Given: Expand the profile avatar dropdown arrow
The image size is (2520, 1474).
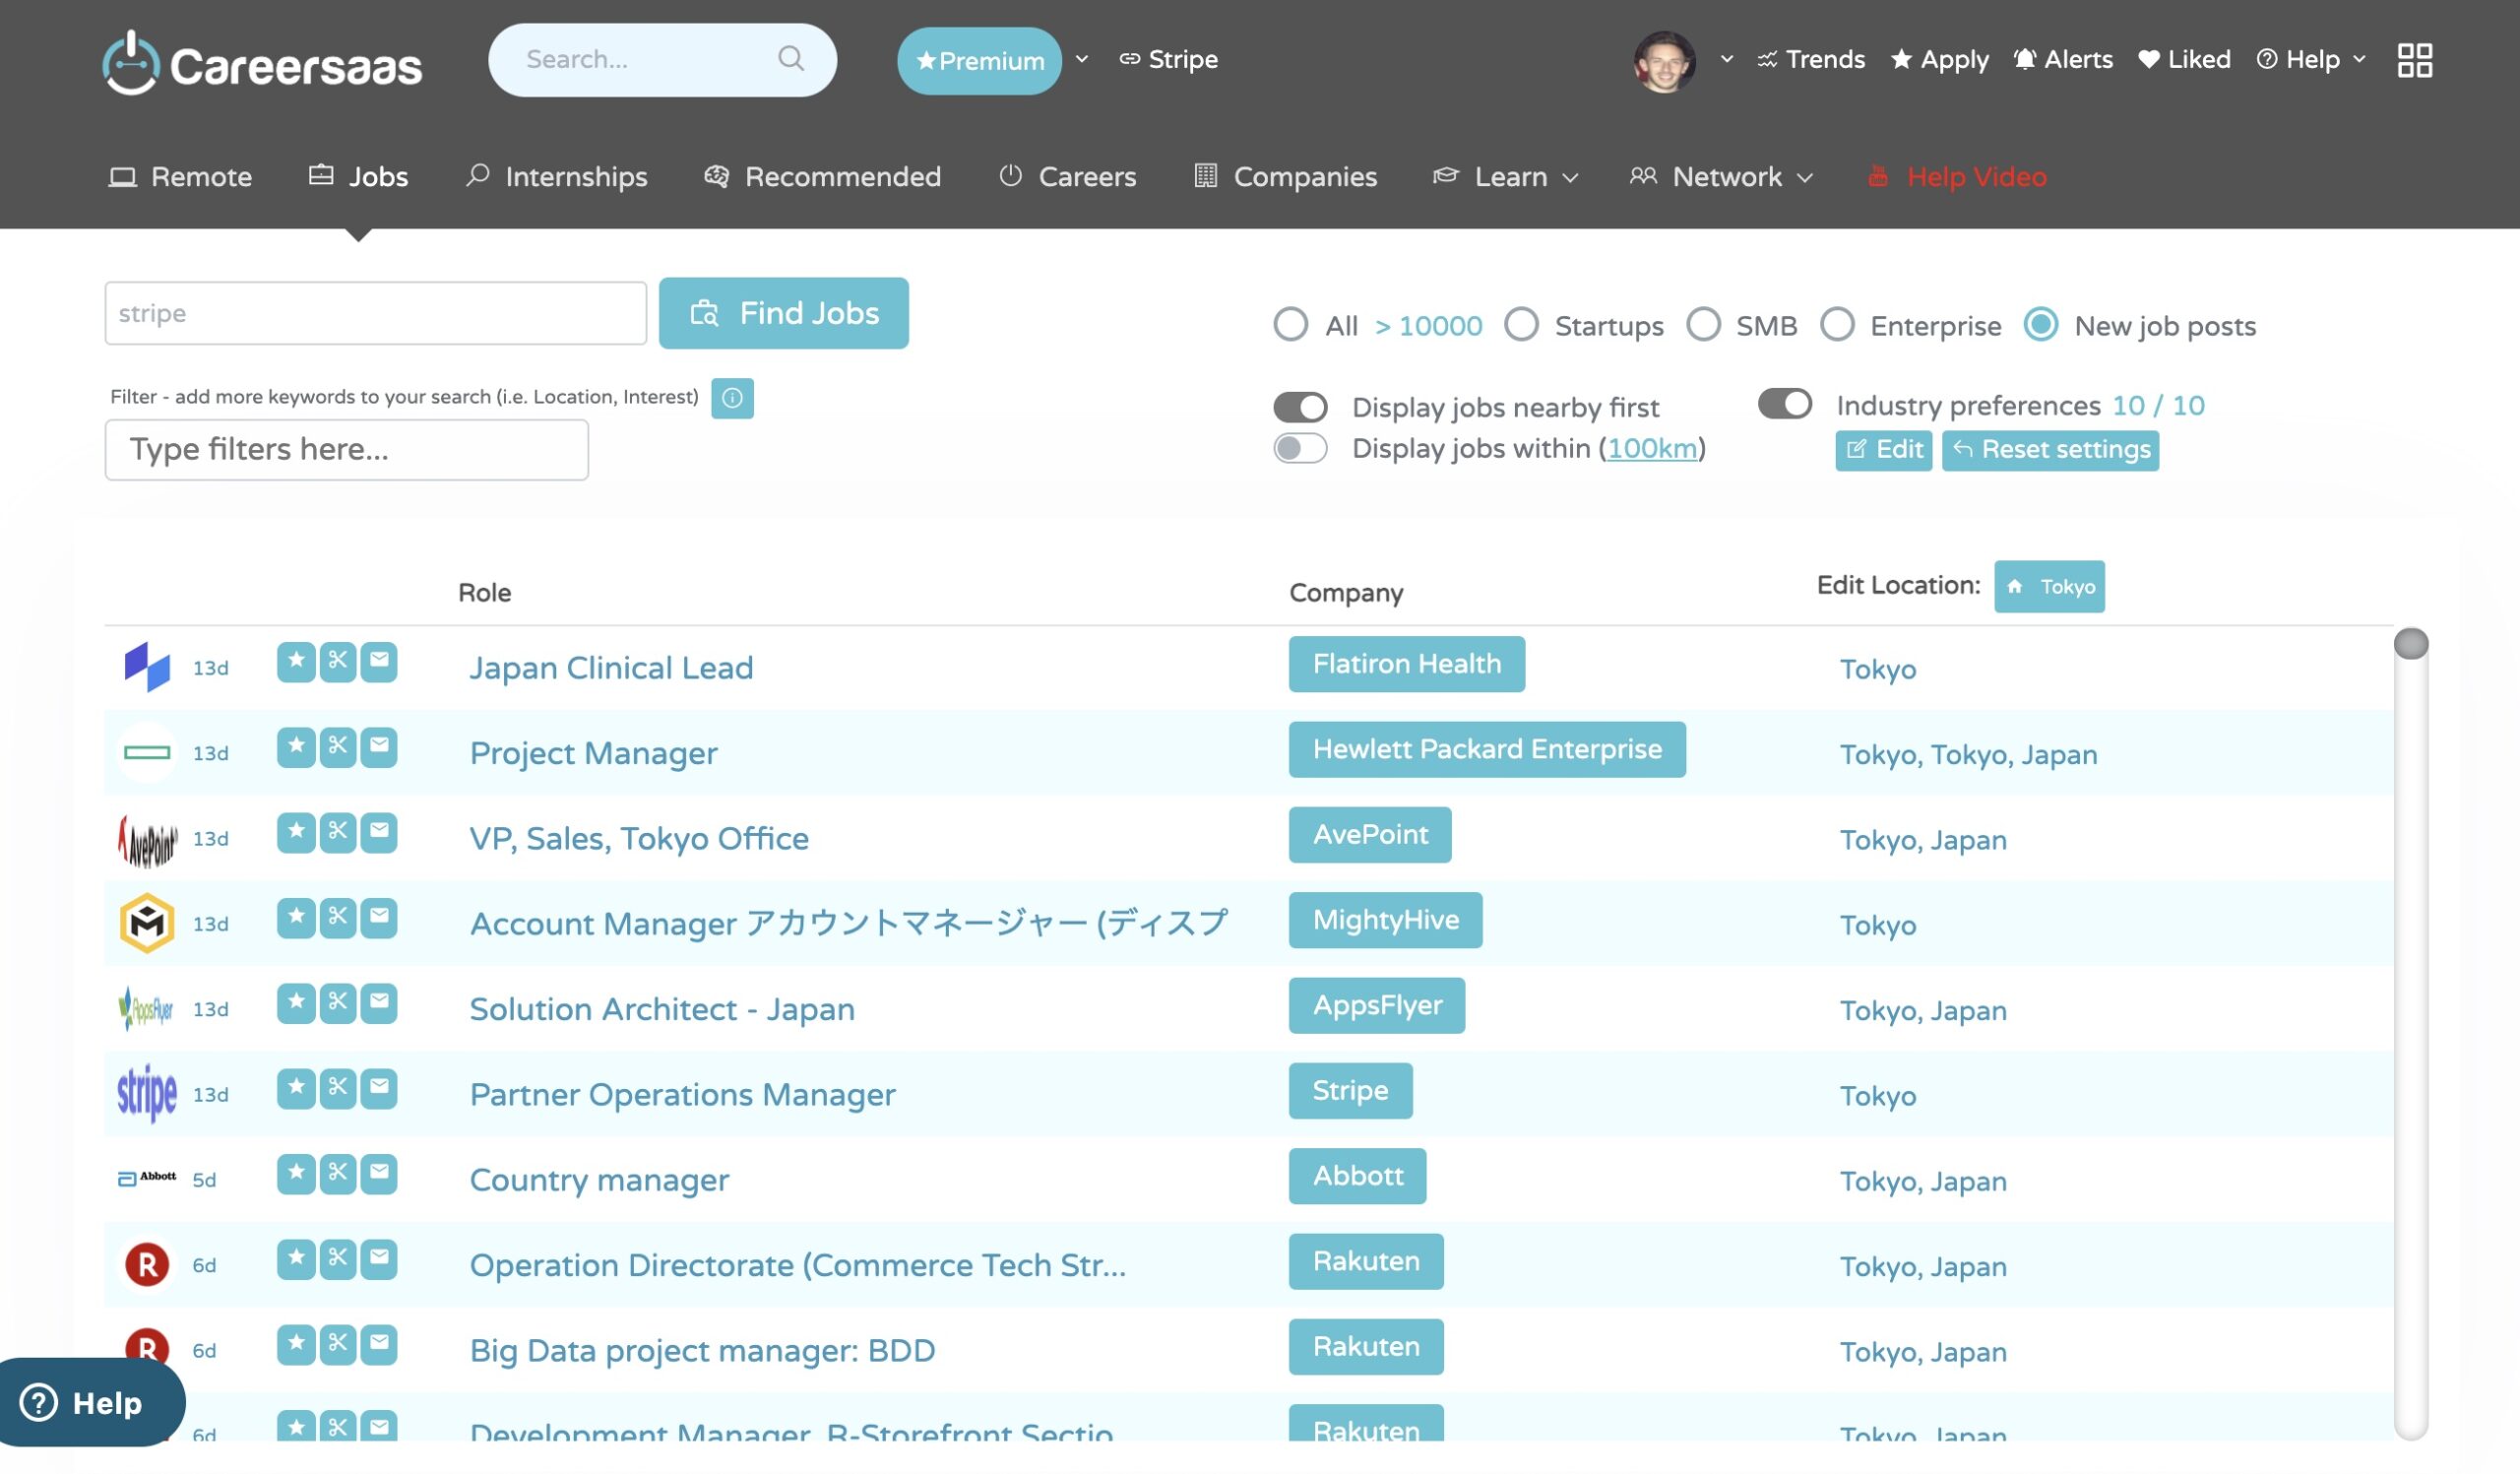Looking at the screenshot, I should tap(1726, 59).
